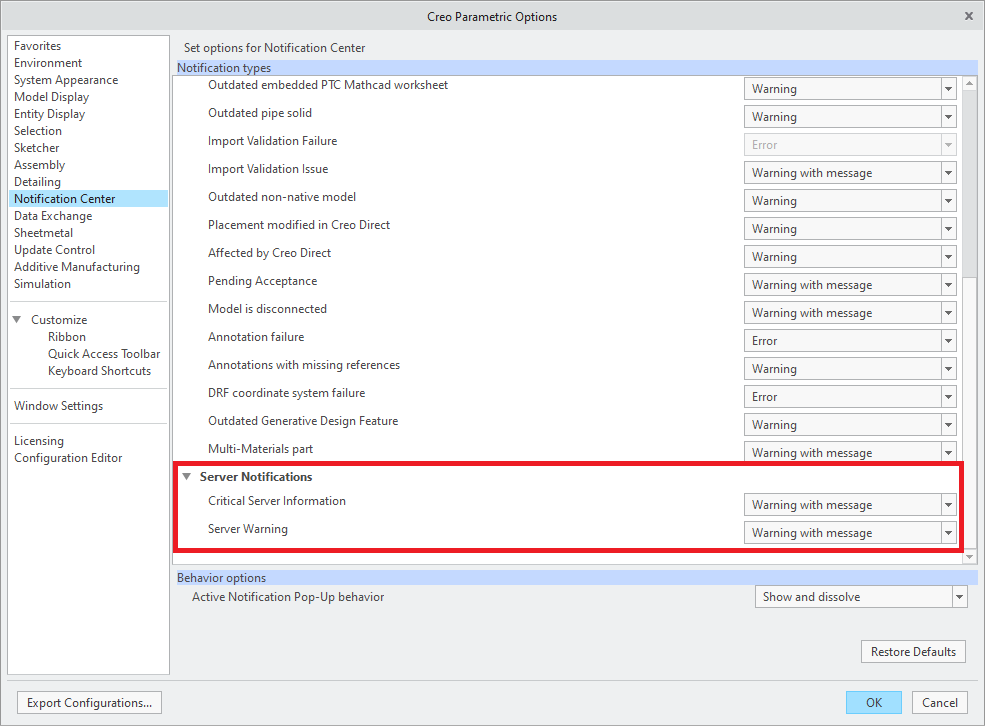The image size is (985, 726).
Task: Open Keyboard Shortcuts customization
Action: pyautogui.click(x=99, y=371)
